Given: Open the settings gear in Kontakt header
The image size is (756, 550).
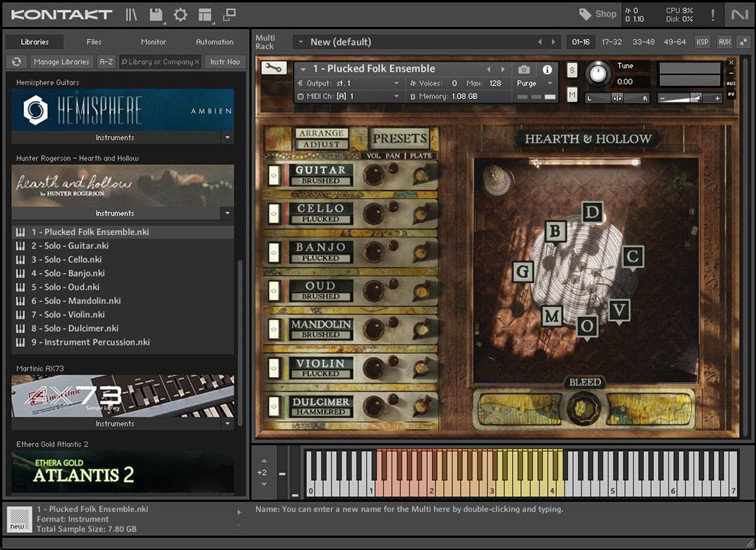Looking at the screenshot, I should click(x=180, y=15).
